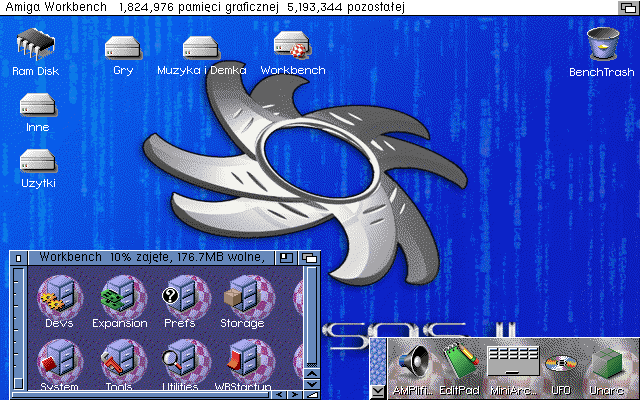
Task: Click the Amiga Workbench screen title bar
Action: point(308,7)
